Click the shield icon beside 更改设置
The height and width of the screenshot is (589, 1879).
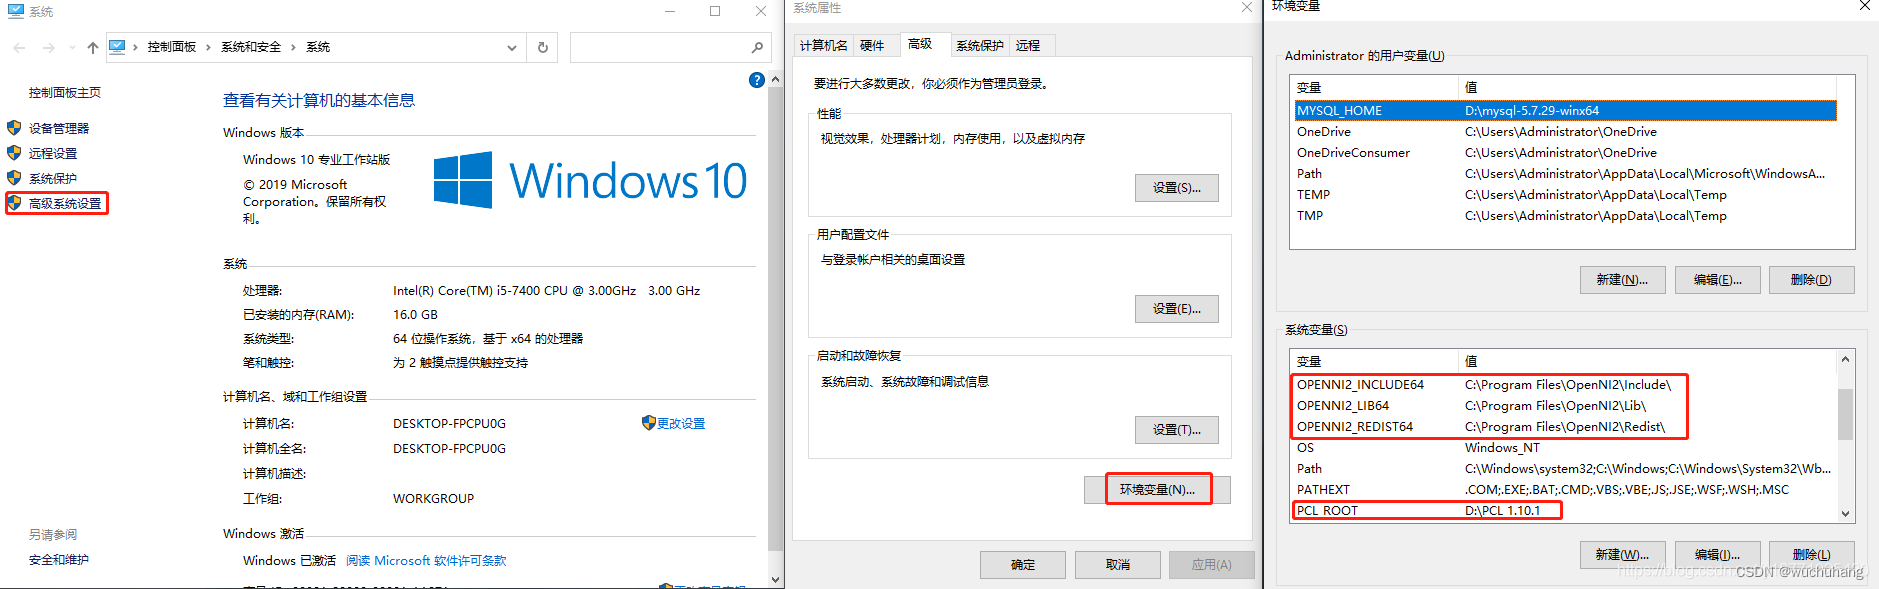click(x=648, y=423)
